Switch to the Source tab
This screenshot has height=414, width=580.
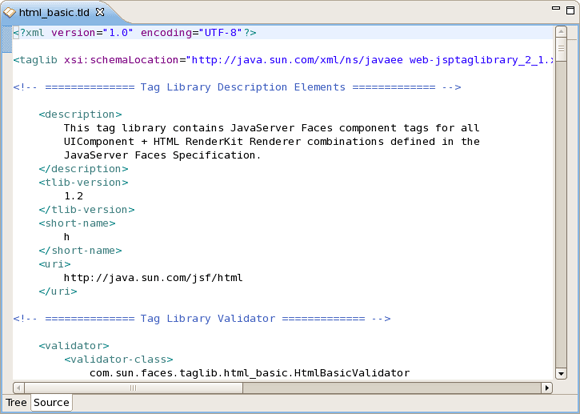click(51, 403)
